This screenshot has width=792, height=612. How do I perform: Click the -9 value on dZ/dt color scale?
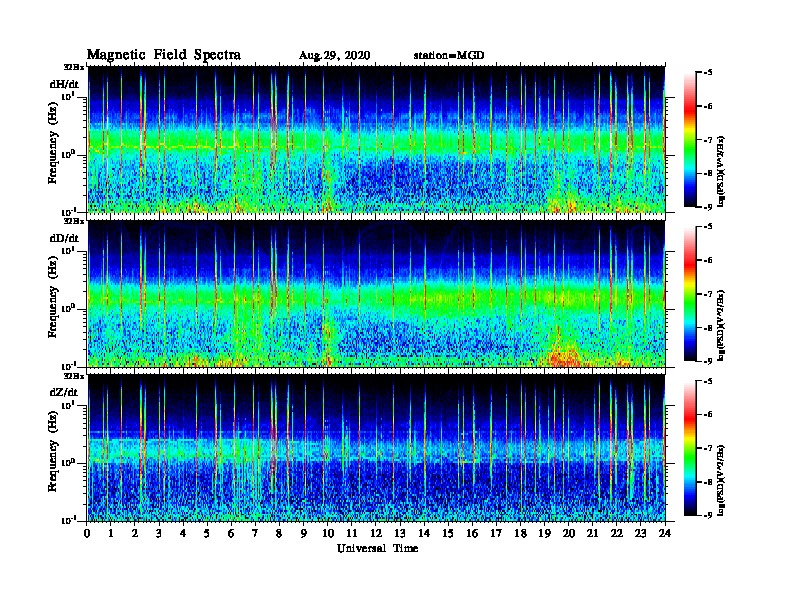[708, 515]
